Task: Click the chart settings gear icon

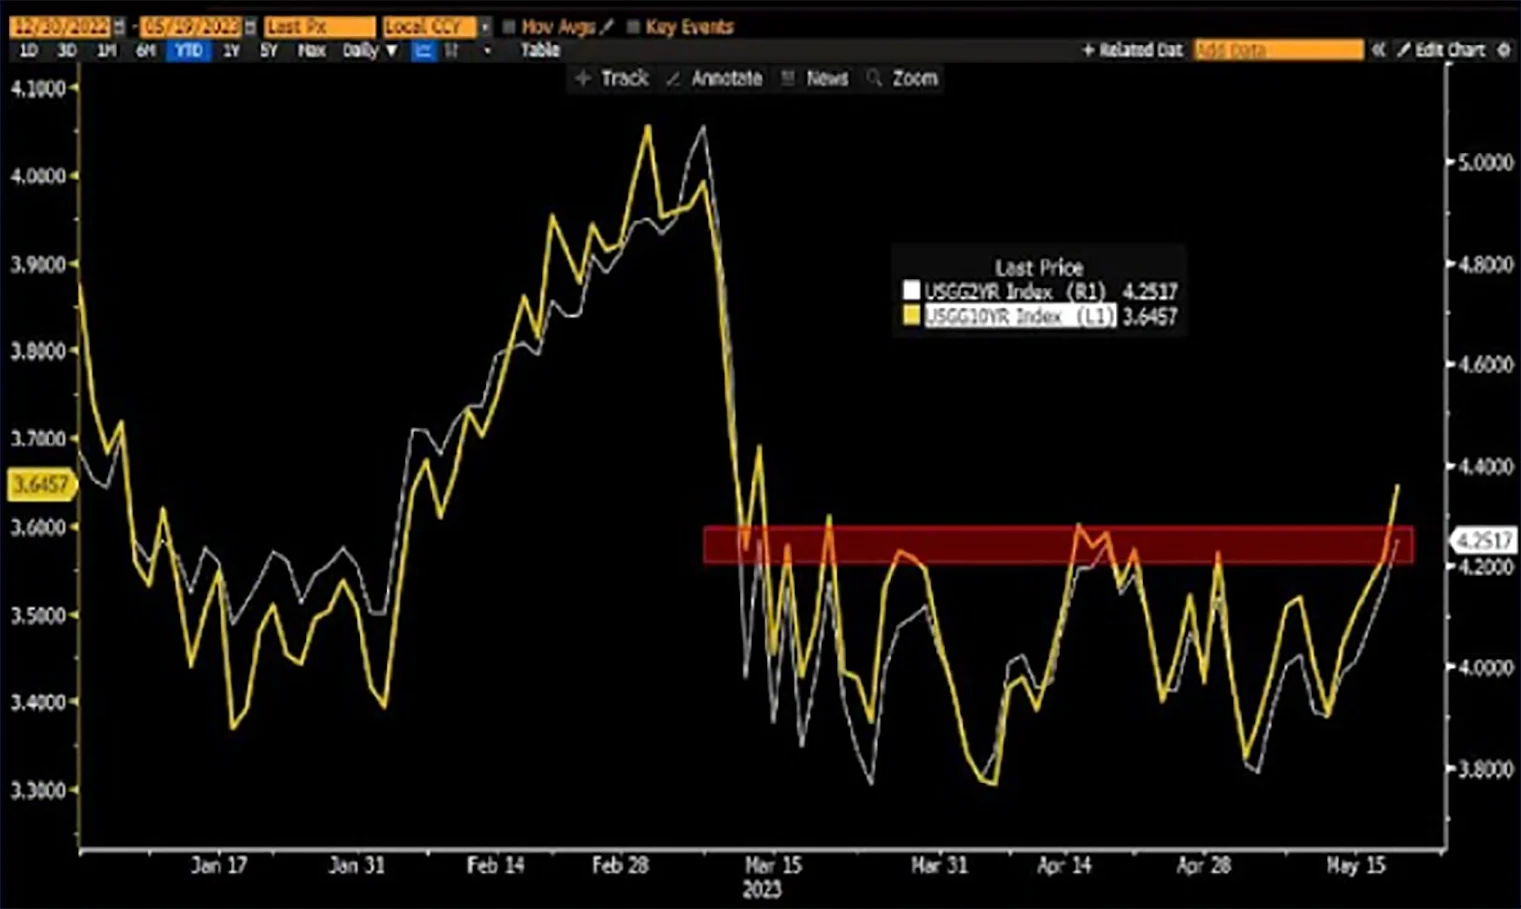Action: pos(1503,49)
